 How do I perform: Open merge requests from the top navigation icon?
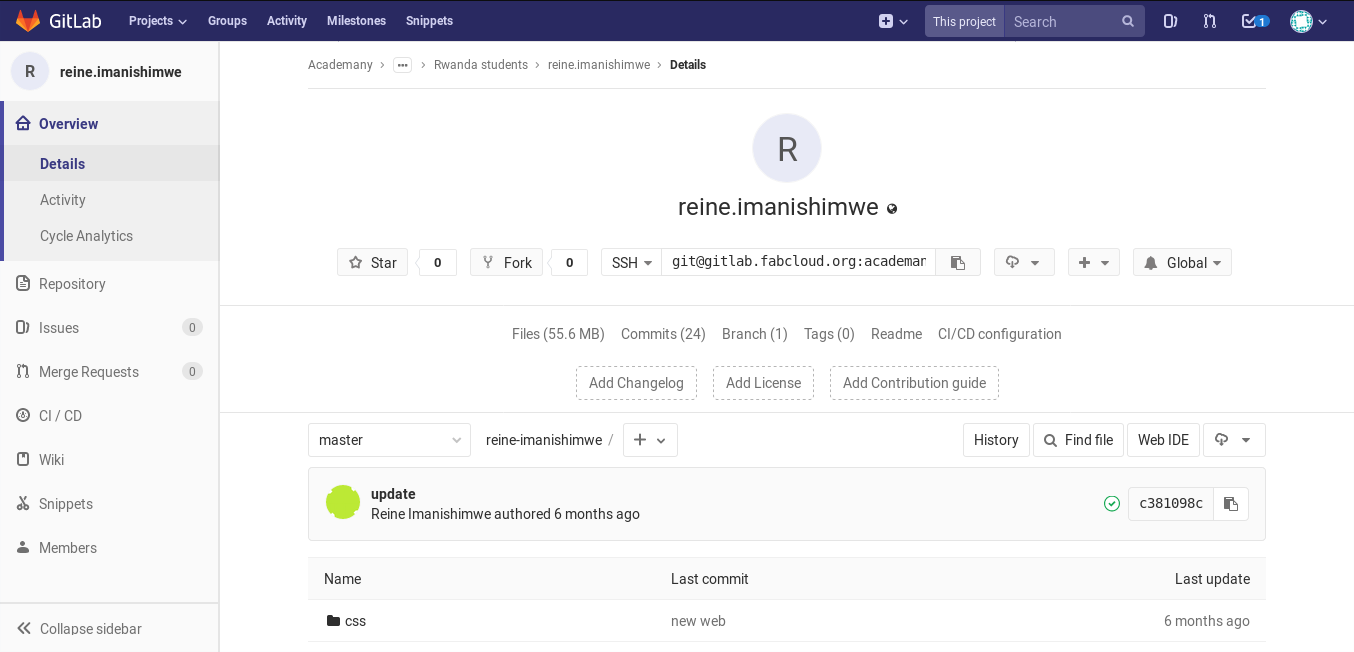[1210, 20]
